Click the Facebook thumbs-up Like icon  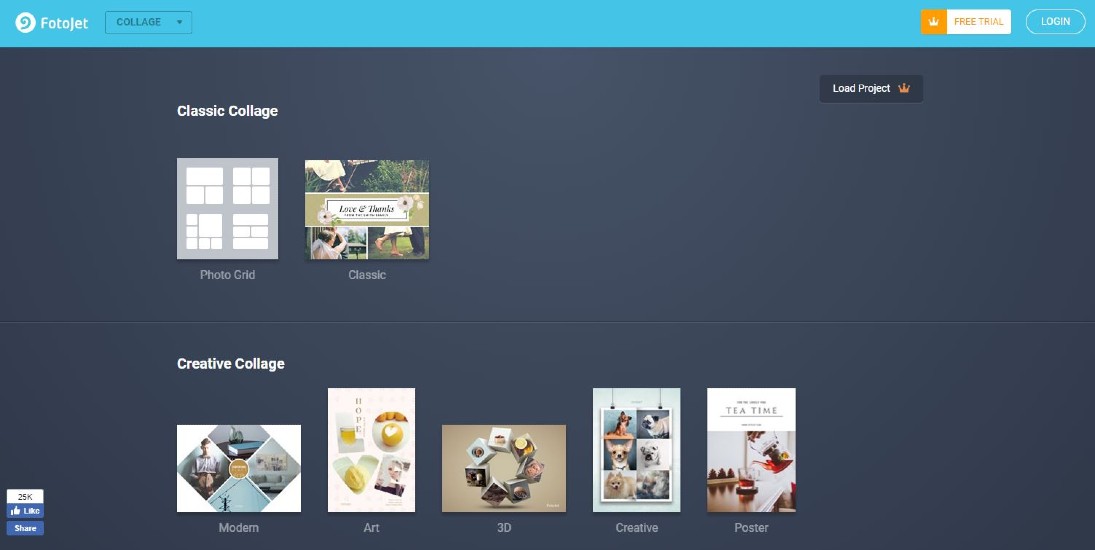(15, 511)
